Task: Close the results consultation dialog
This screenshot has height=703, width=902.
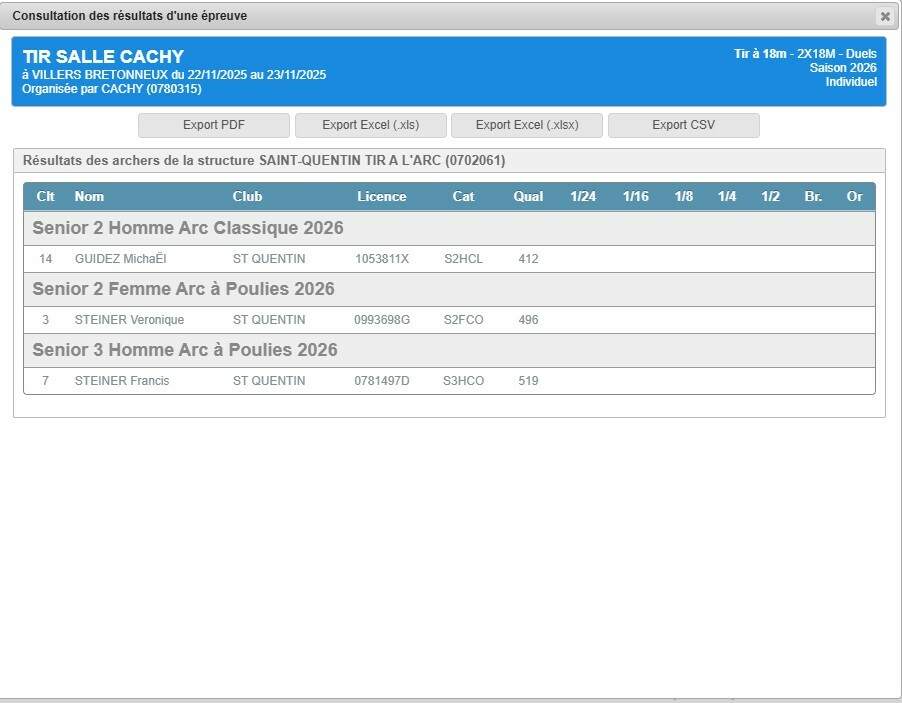Action: [884, 16]
